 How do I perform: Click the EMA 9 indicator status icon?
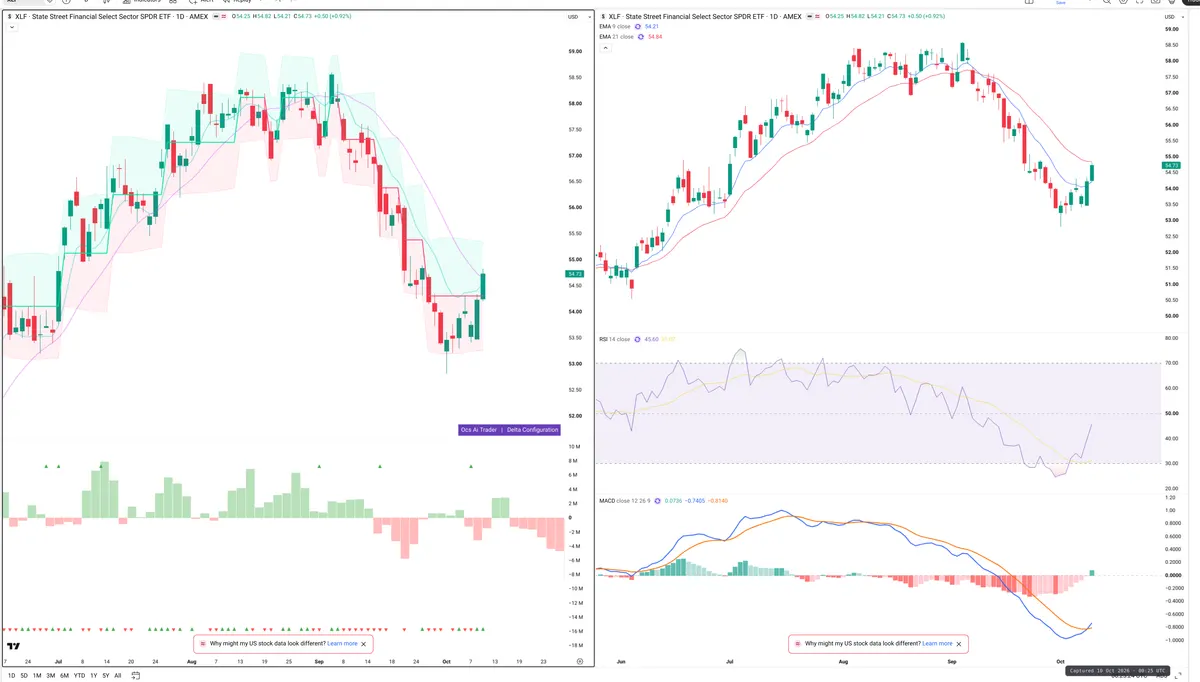coord(638,27)
